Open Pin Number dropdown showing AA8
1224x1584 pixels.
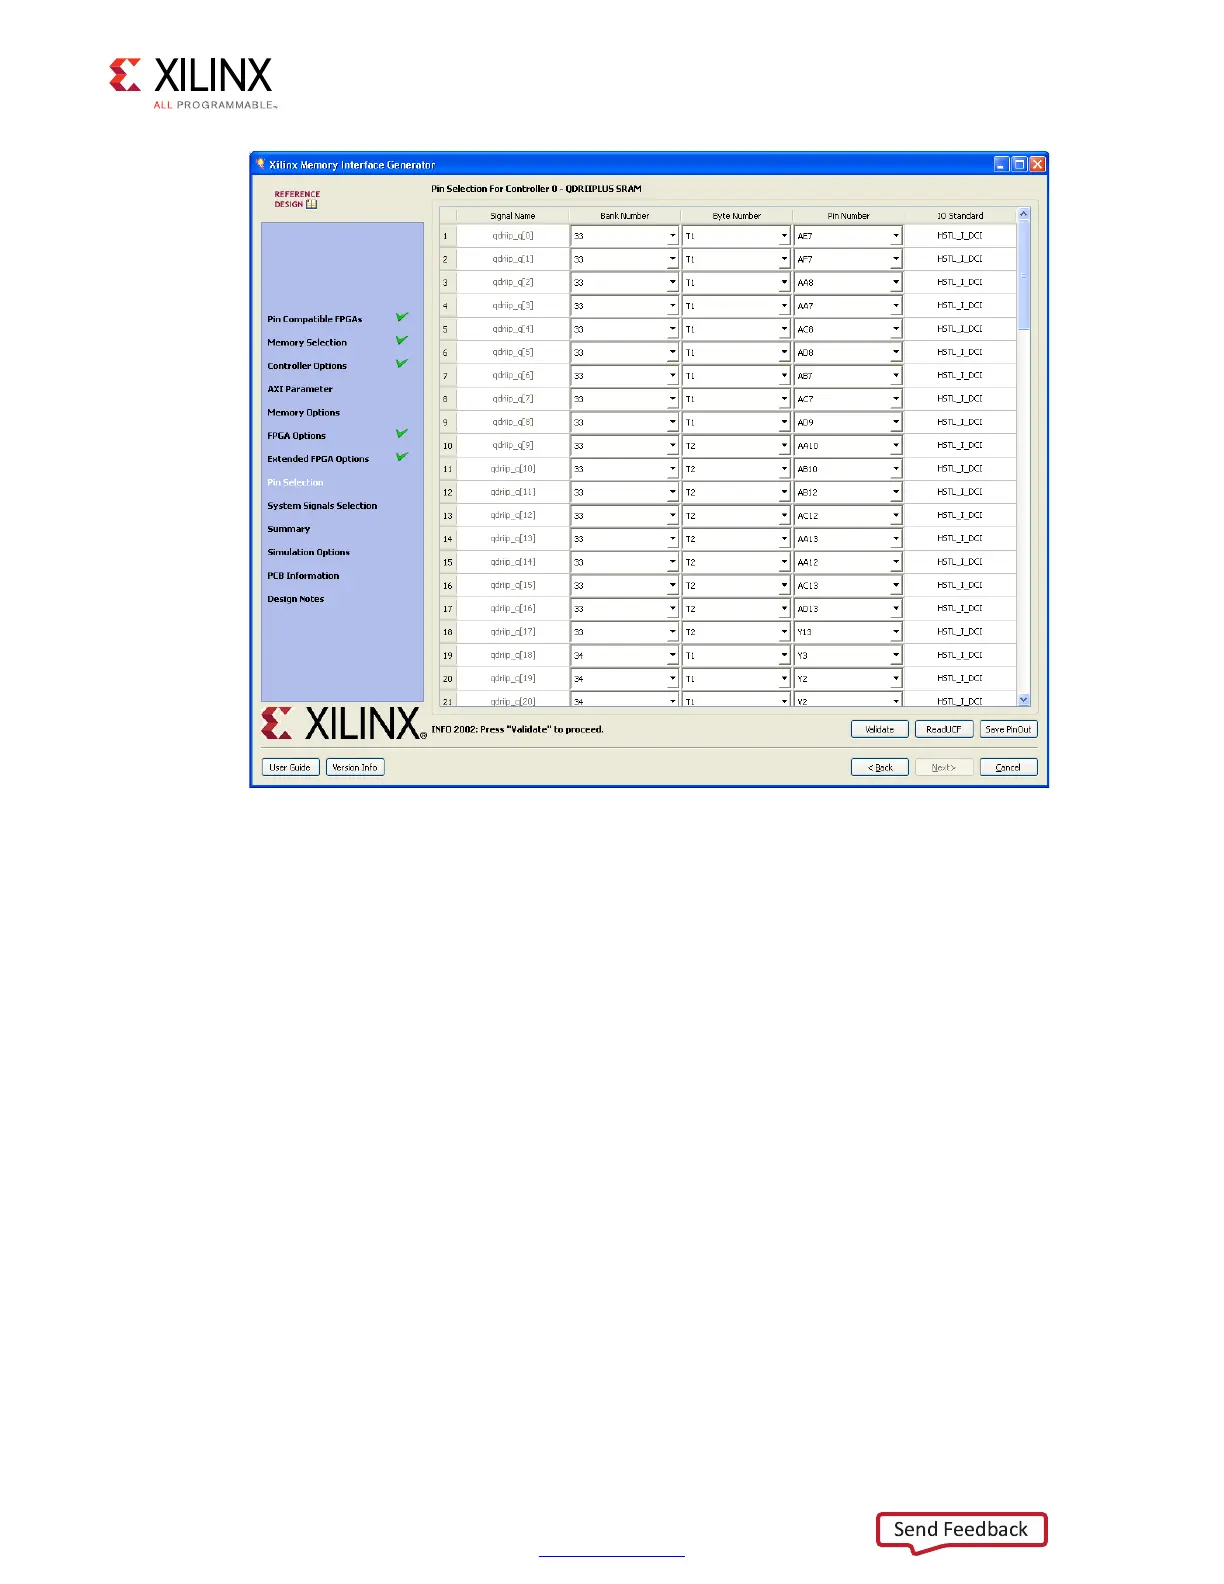click(x=896, y=283)
